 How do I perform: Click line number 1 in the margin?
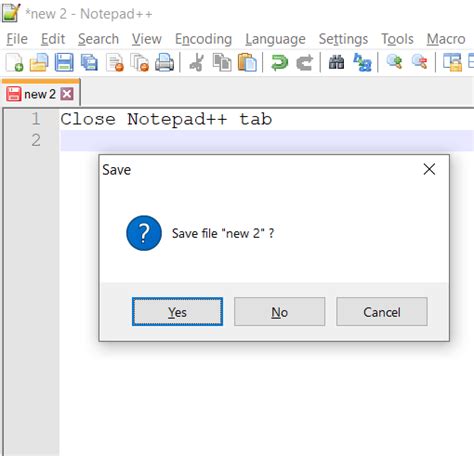click(36, 119)
